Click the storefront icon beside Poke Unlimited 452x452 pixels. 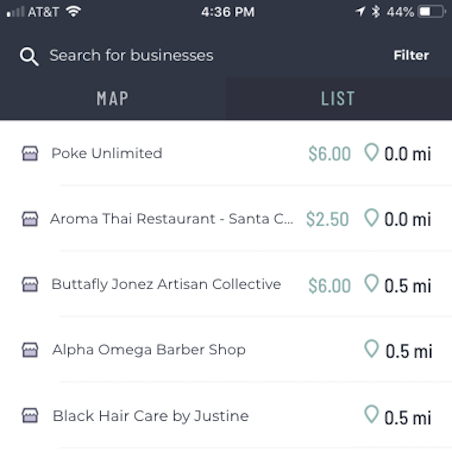(x=30, y=154)
